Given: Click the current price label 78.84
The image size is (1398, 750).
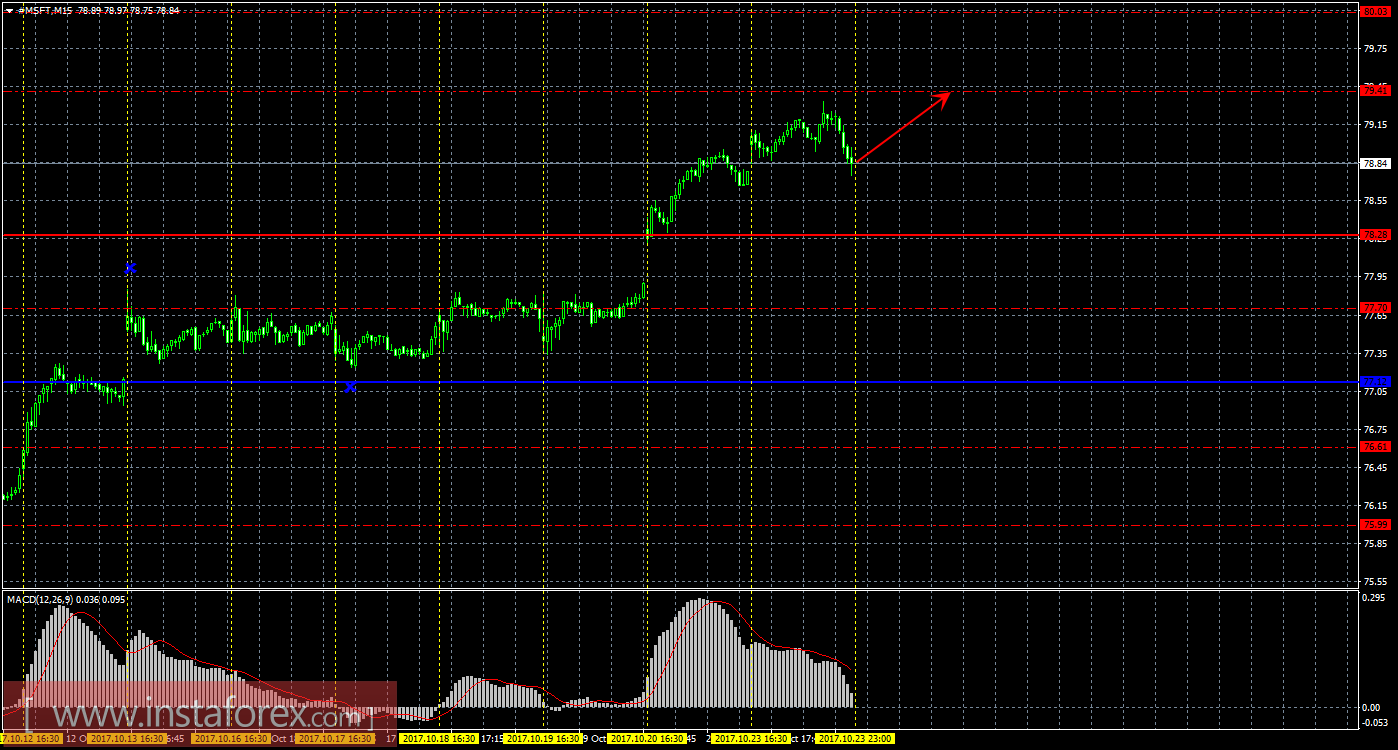Looking at the screenshot, I should [1376, 163].
